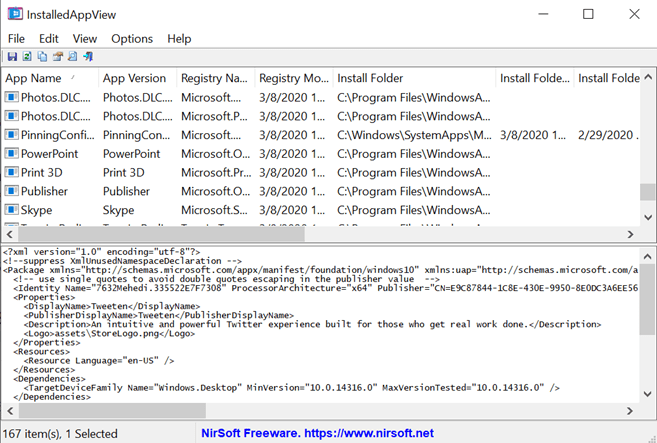The height and width of the screenshot is (443, 657).
Task: Click the XML pane horizontal scroll right arrow
Action: tap(630, 411)
